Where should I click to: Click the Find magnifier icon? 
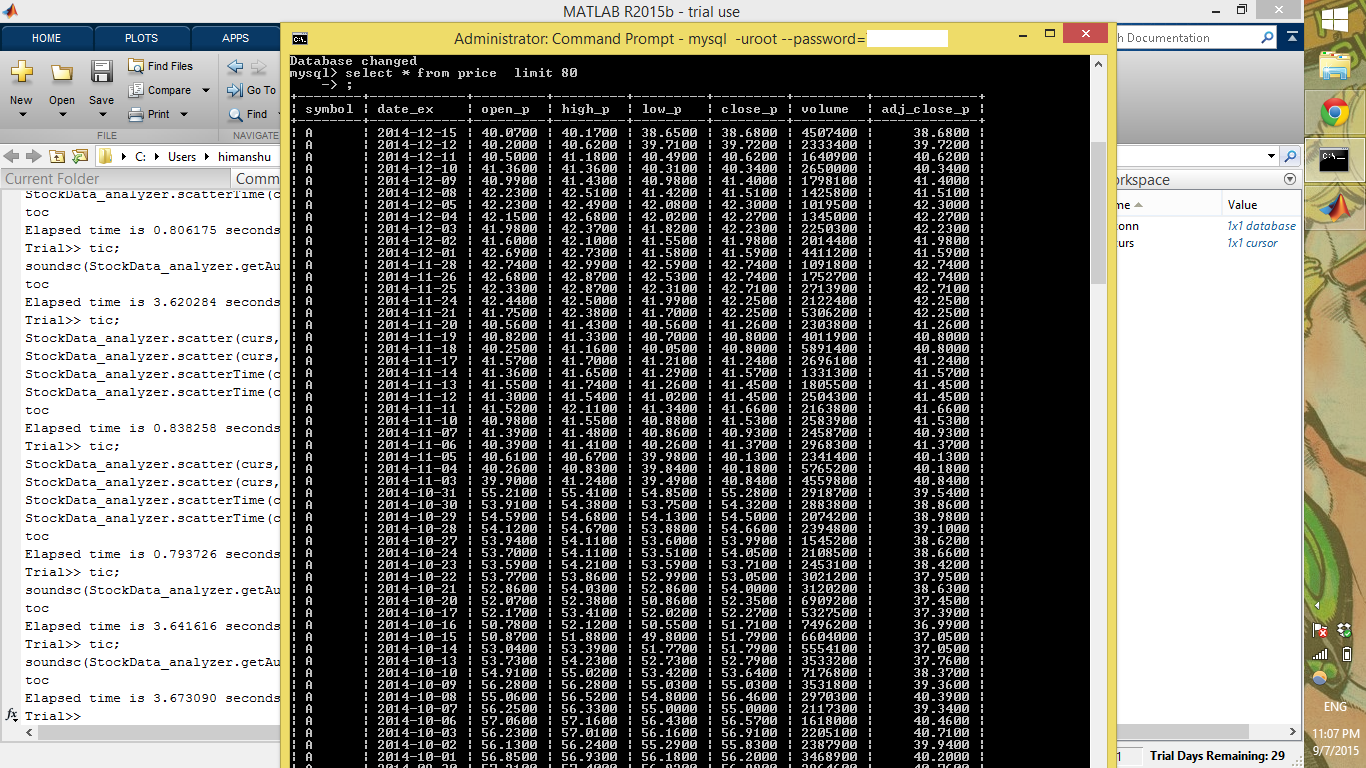click(235, 114)
